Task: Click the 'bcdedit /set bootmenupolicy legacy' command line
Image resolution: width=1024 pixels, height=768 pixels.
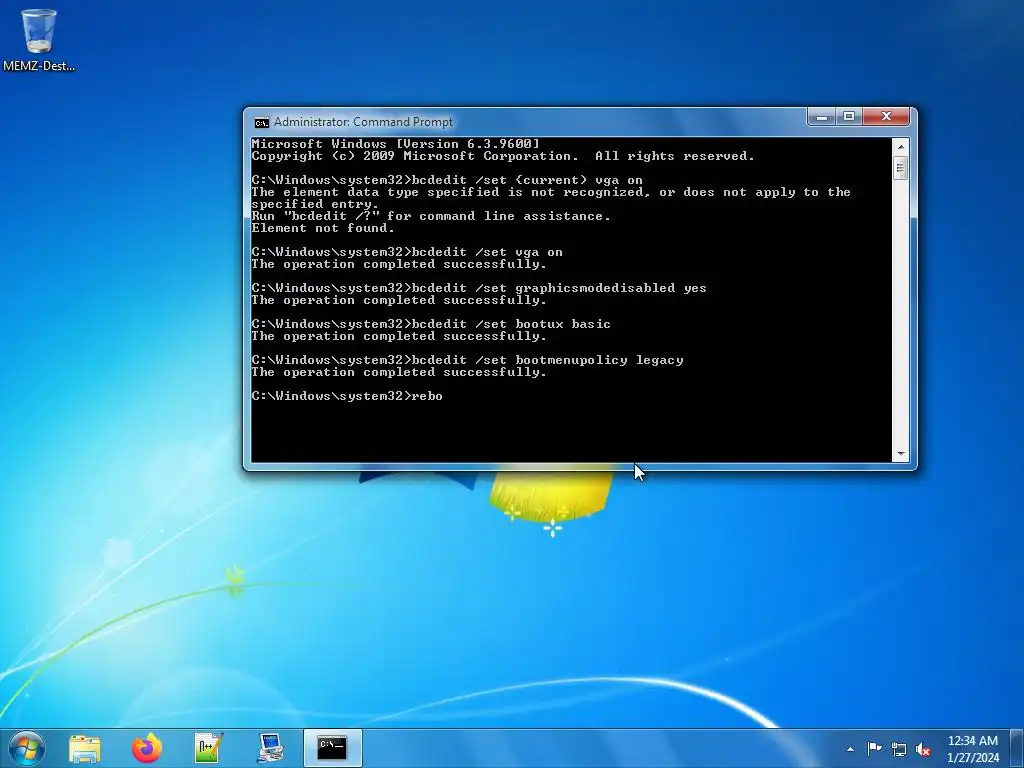Action: pos(467,360)
